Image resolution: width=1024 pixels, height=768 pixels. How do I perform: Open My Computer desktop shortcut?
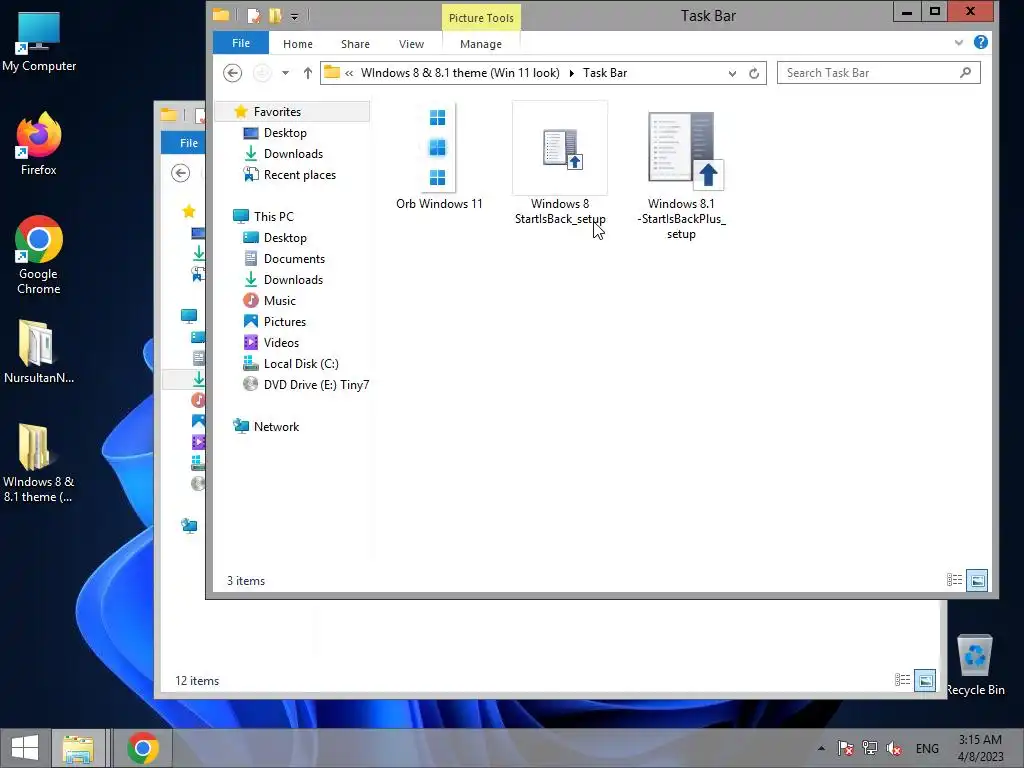[39, 42]
